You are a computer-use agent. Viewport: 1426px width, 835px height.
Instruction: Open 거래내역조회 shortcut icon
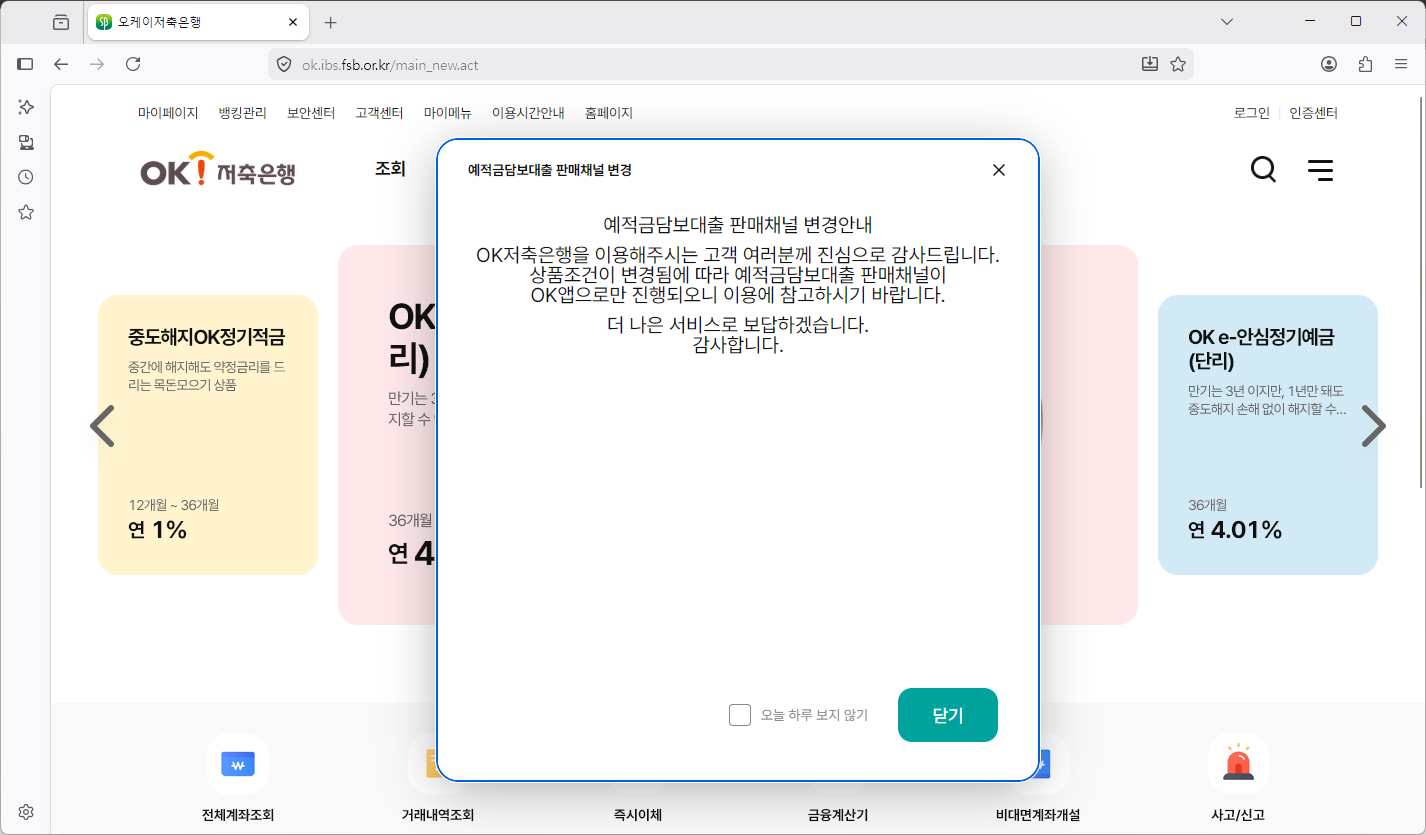coord(424,765)
